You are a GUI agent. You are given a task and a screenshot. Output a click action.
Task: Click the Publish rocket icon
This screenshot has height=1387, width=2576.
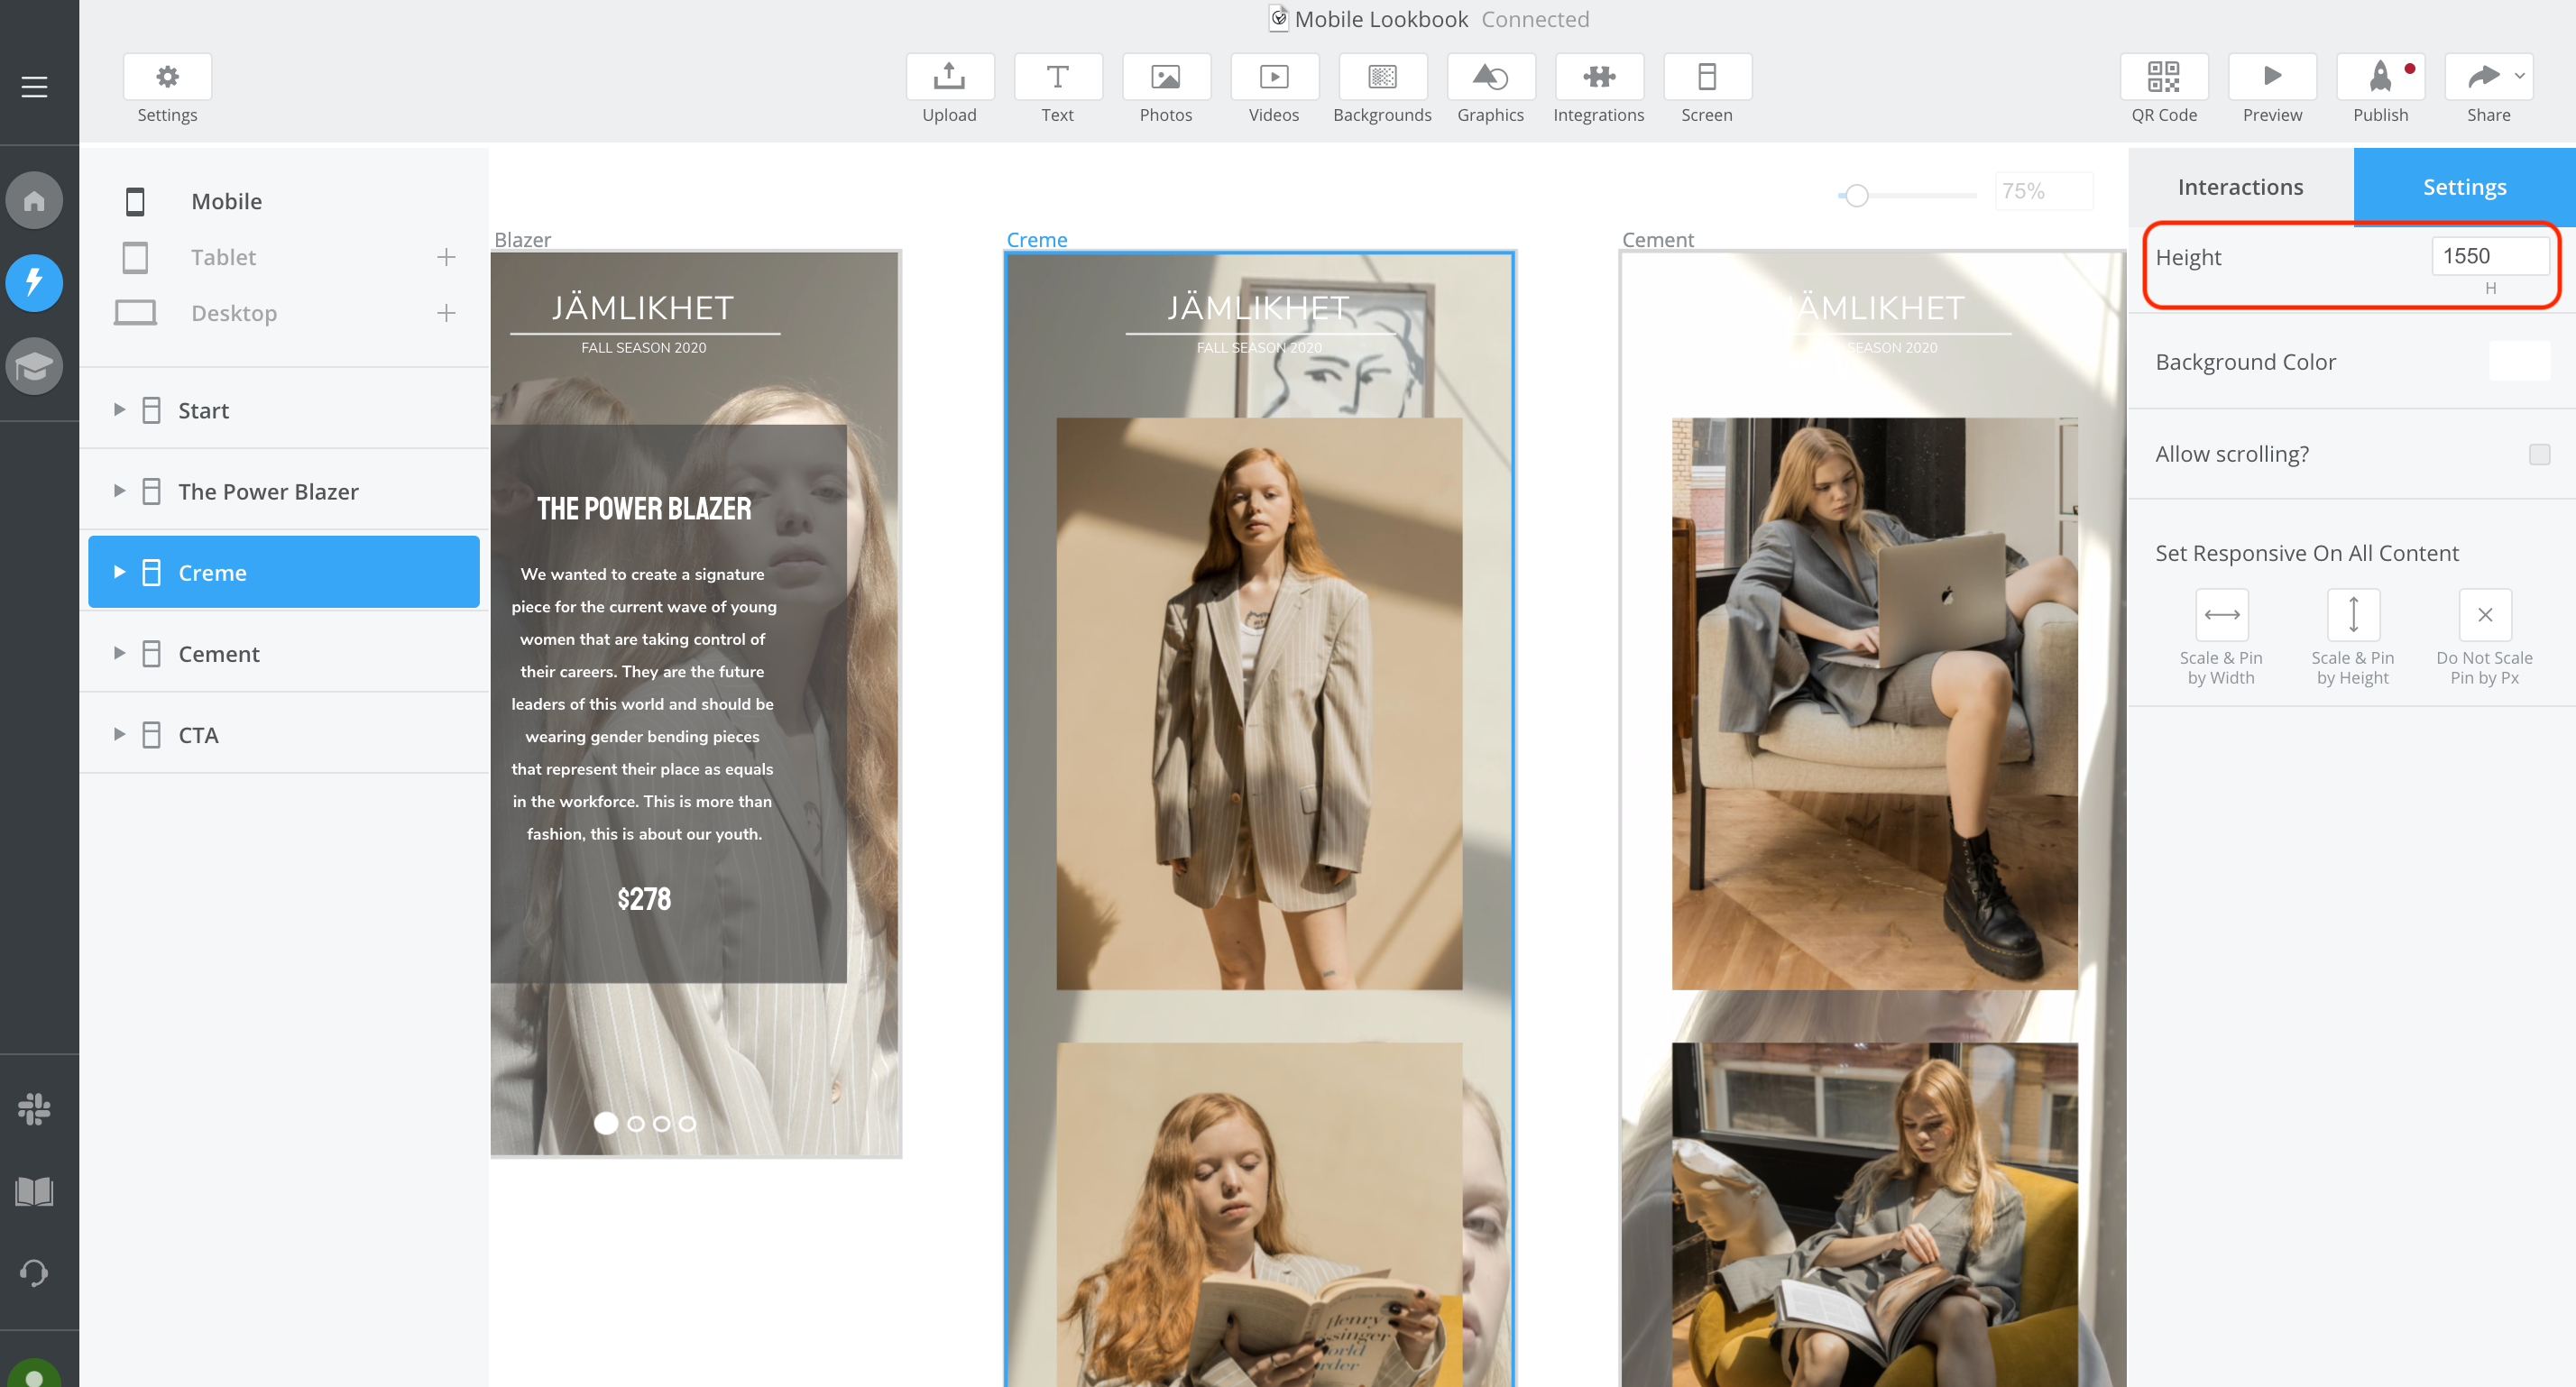pyautogui.click(x=2380, y=77)
